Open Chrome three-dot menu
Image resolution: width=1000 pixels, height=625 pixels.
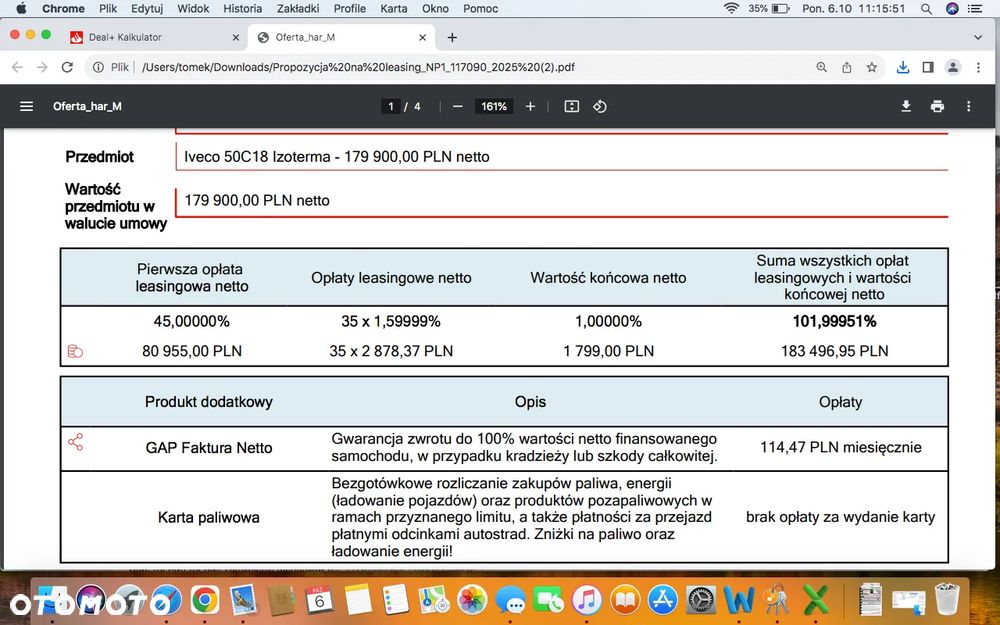[978, 67]
